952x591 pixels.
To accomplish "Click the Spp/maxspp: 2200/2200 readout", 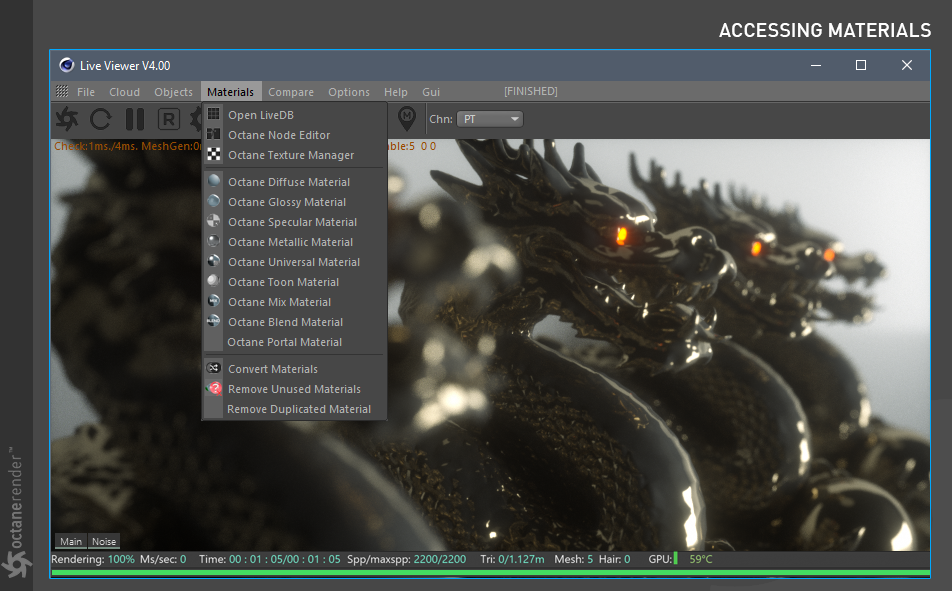I will tap(407, 559).
